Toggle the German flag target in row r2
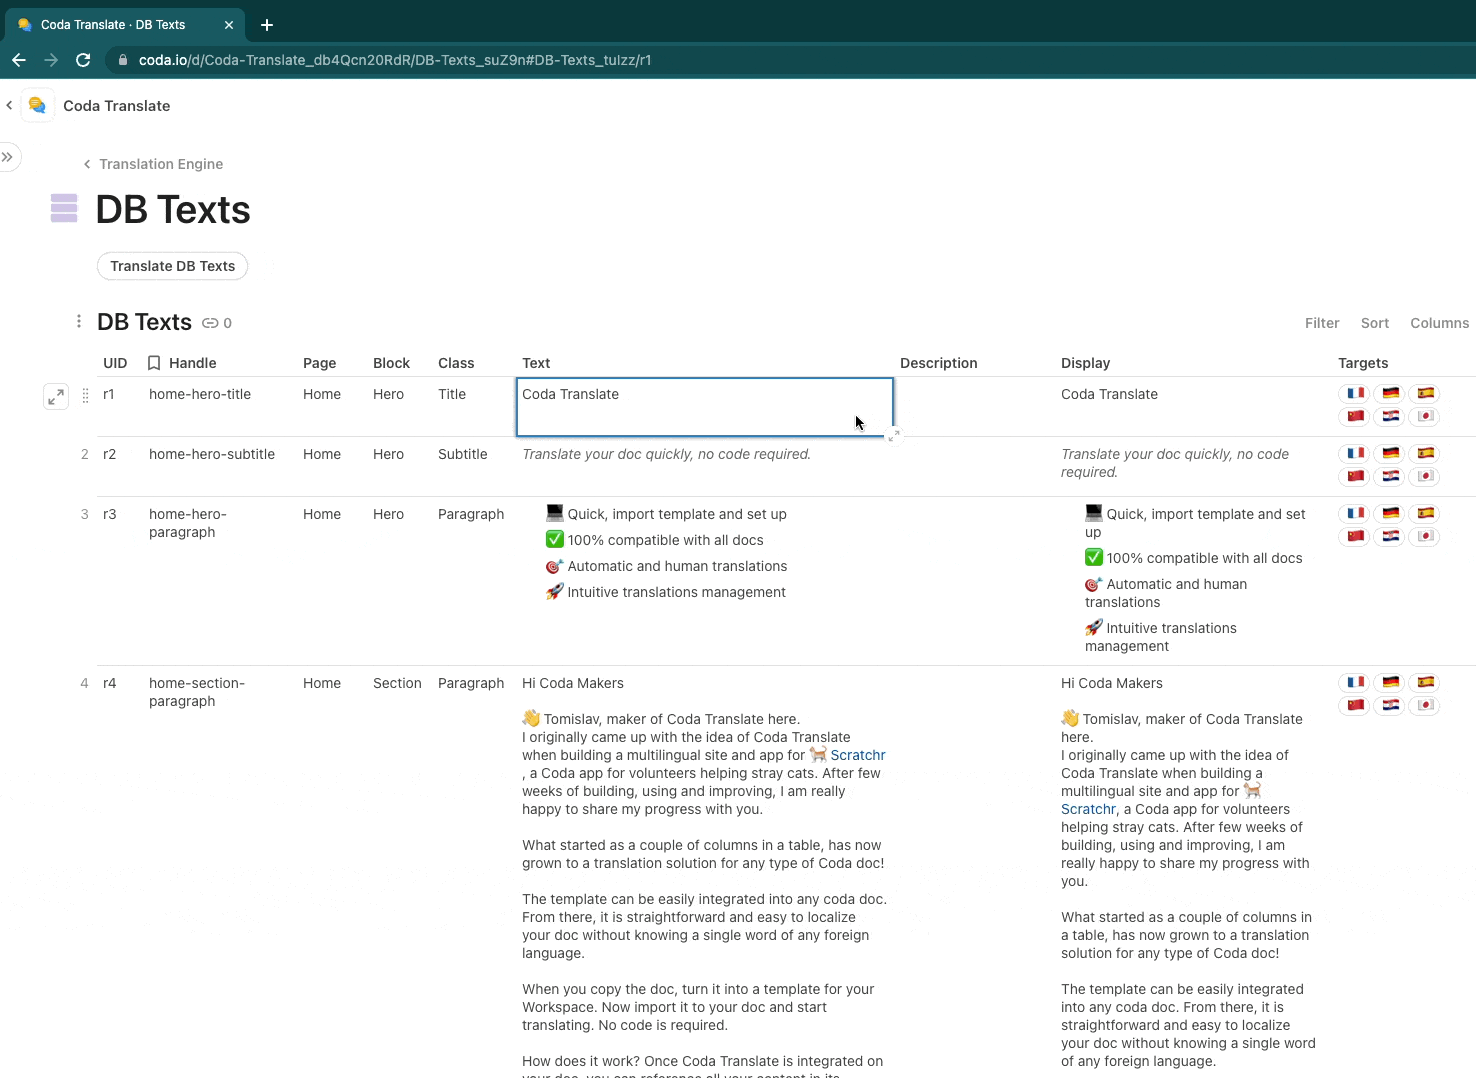 (1390, 453)
